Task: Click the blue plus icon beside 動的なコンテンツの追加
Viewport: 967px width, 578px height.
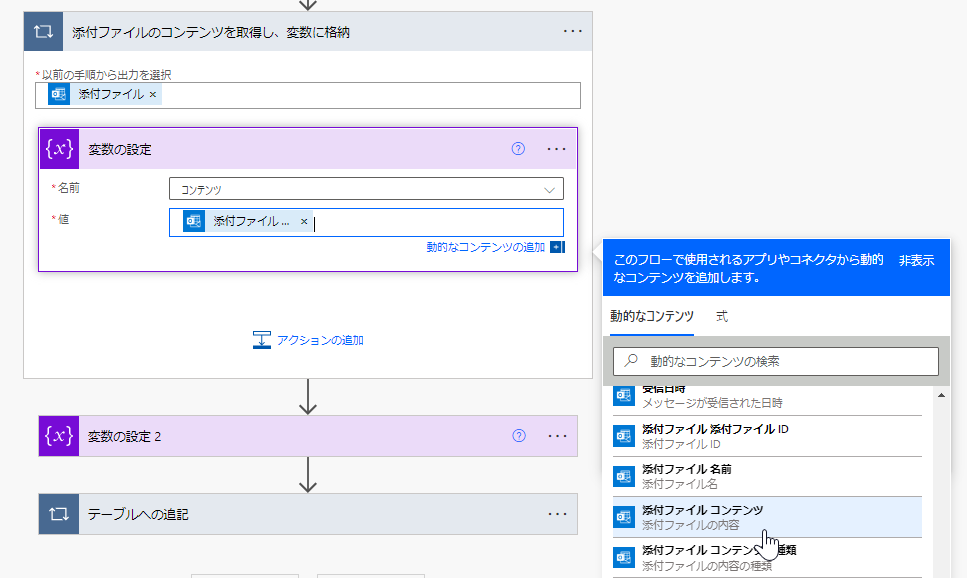Action: [x=557, y=247]
